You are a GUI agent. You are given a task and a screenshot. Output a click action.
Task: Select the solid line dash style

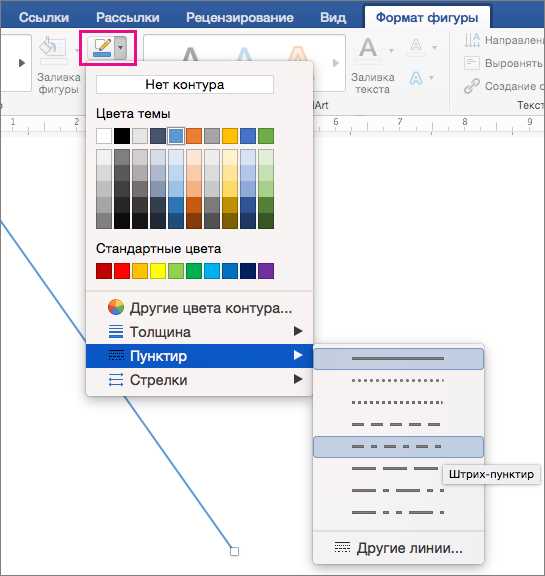point(398,359)
